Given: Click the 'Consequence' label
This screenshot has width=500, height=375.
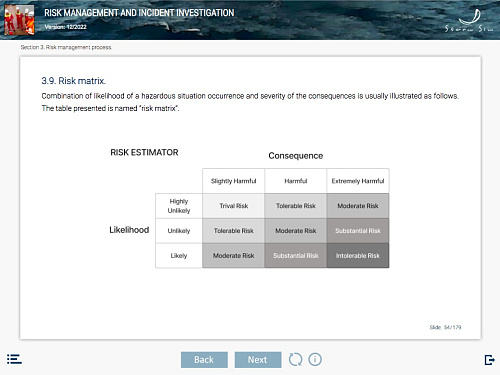Looking at the screenshot, I should 296,156.
